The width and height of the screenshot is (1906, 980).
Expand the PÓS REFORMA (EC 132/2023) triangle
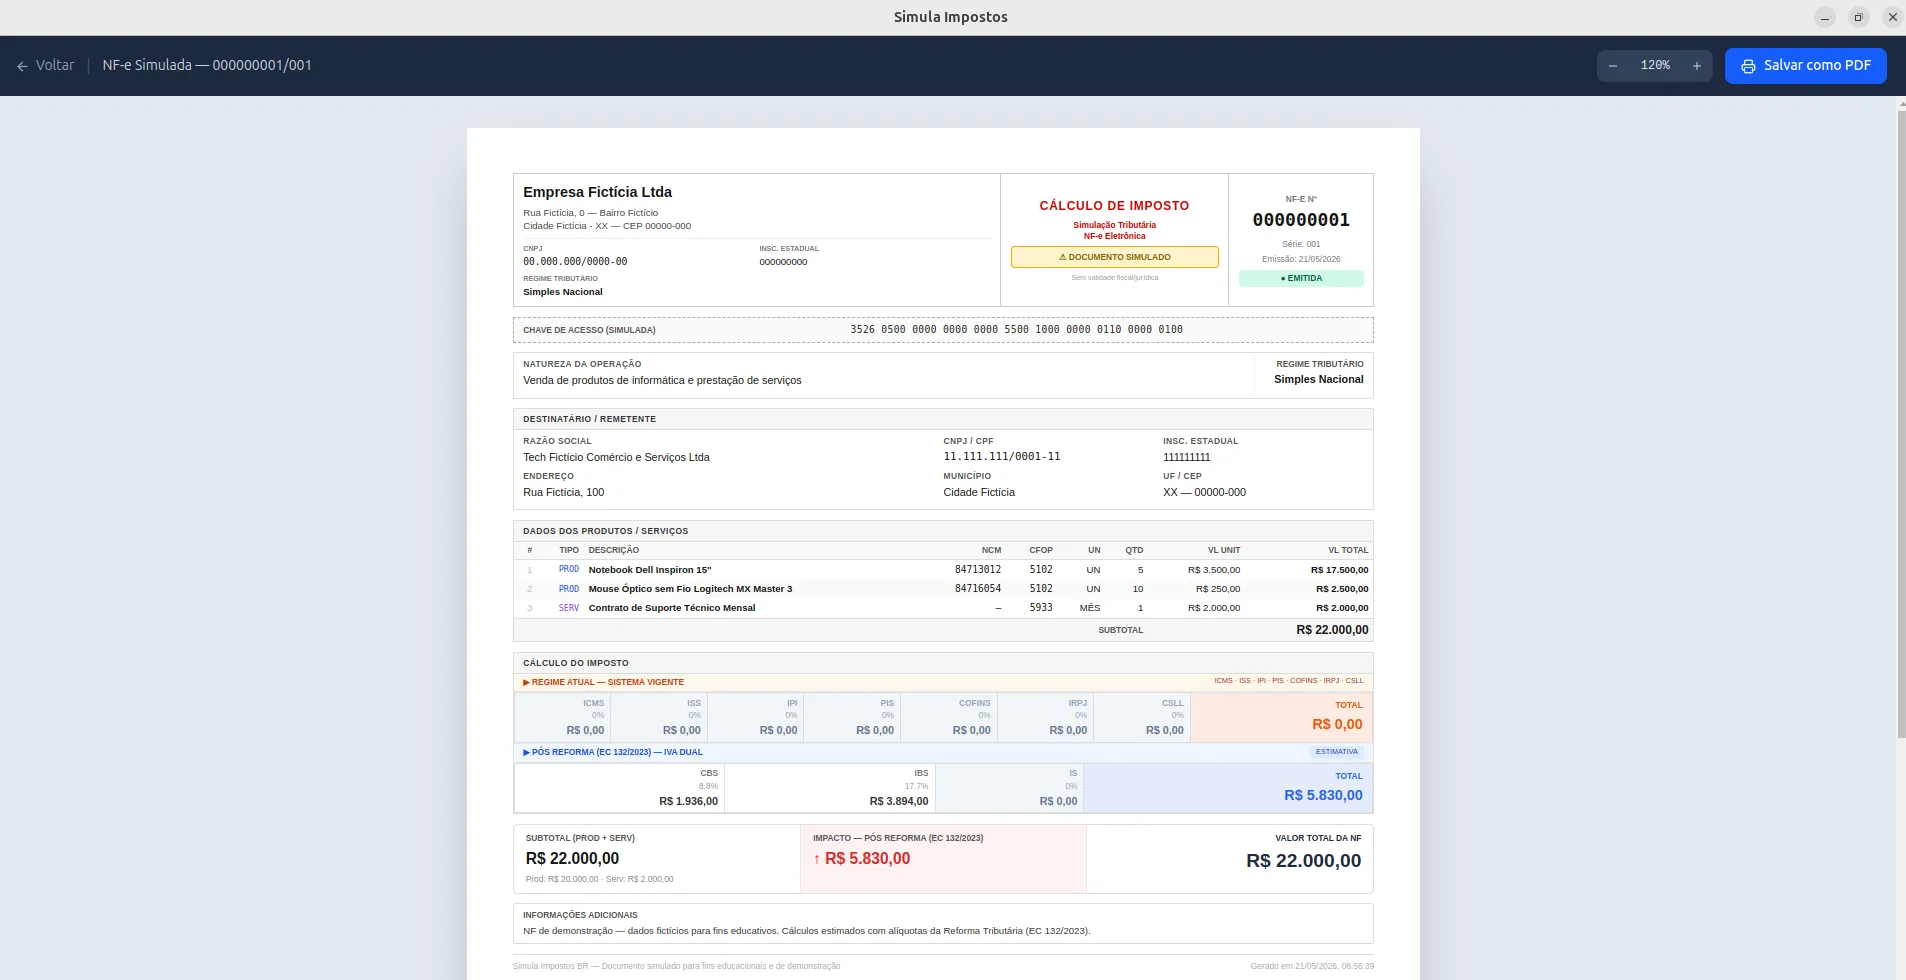pyautogui.click(x=526, y=752)
